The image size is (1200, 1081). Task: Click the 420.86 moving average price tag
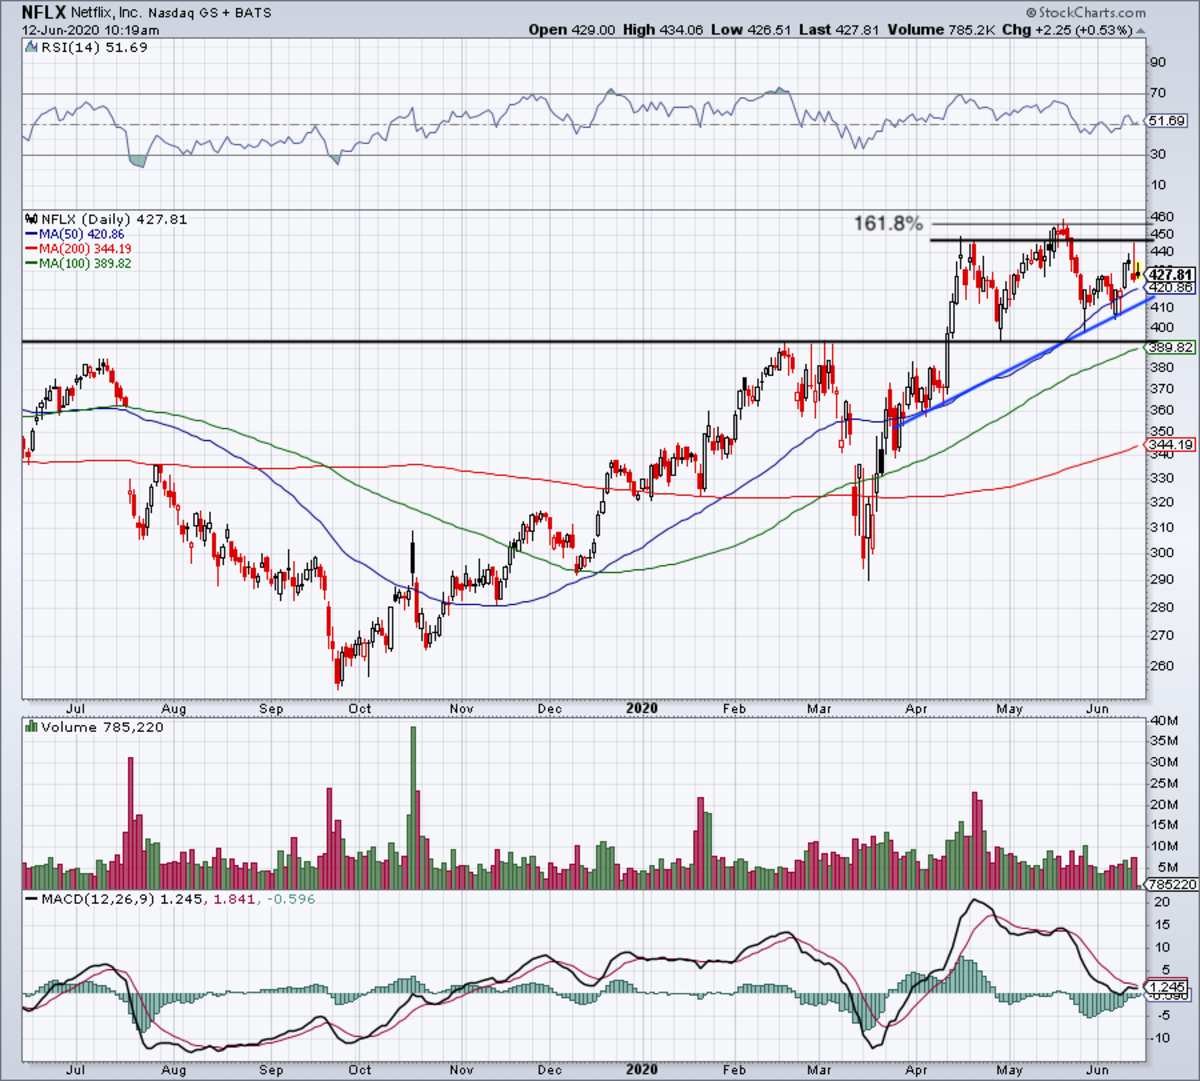[x=1170, y=287]
